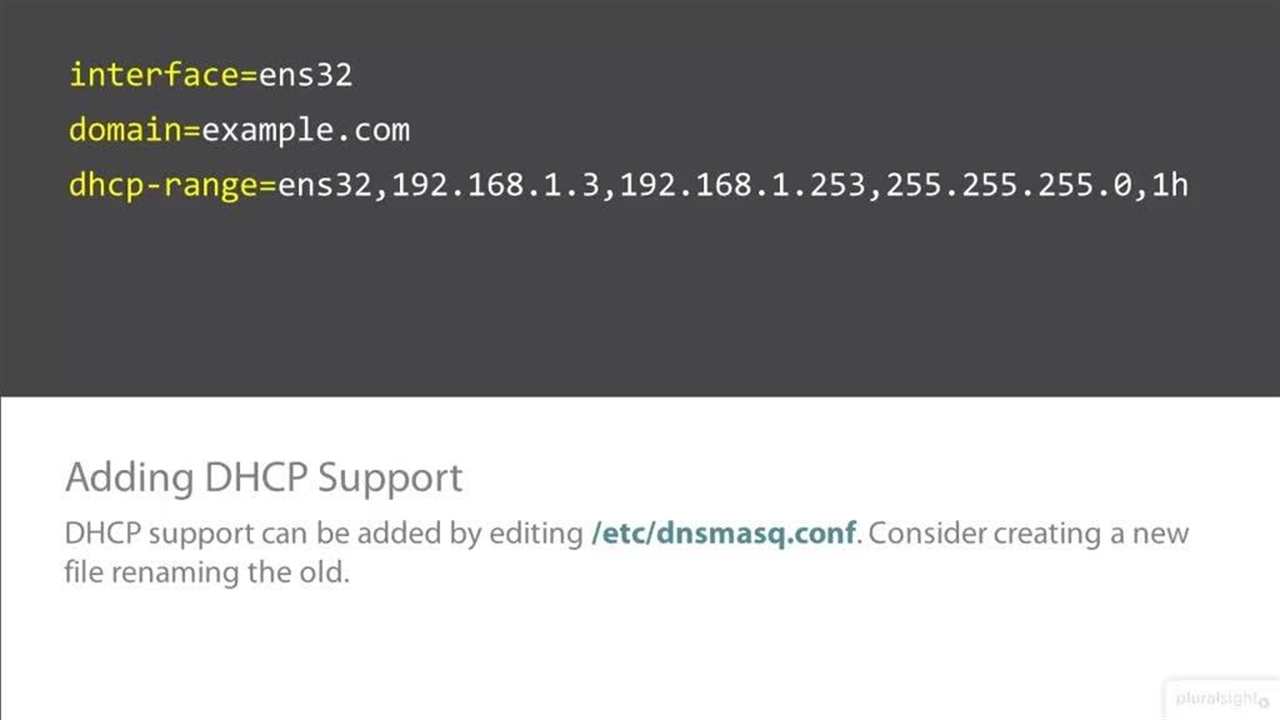Viewport: 1280px width, 720px height.
Task: Select ens32 in the dhcp-range line
Action: 325,185
